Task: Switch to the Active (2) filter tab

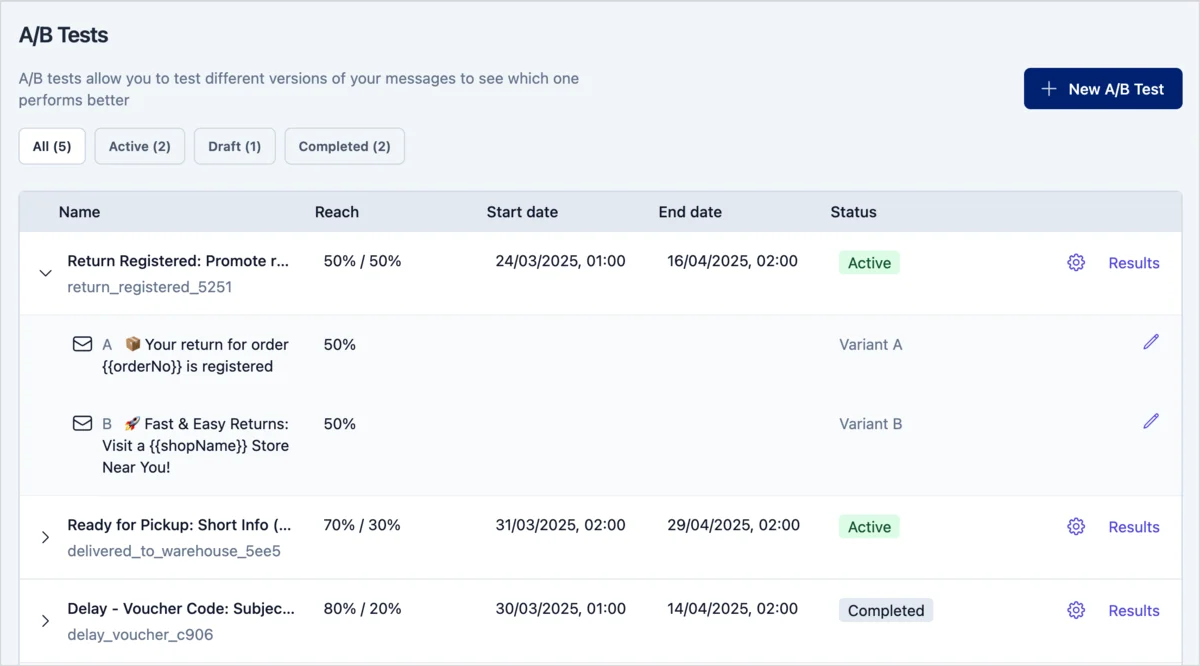Action: 140,146
